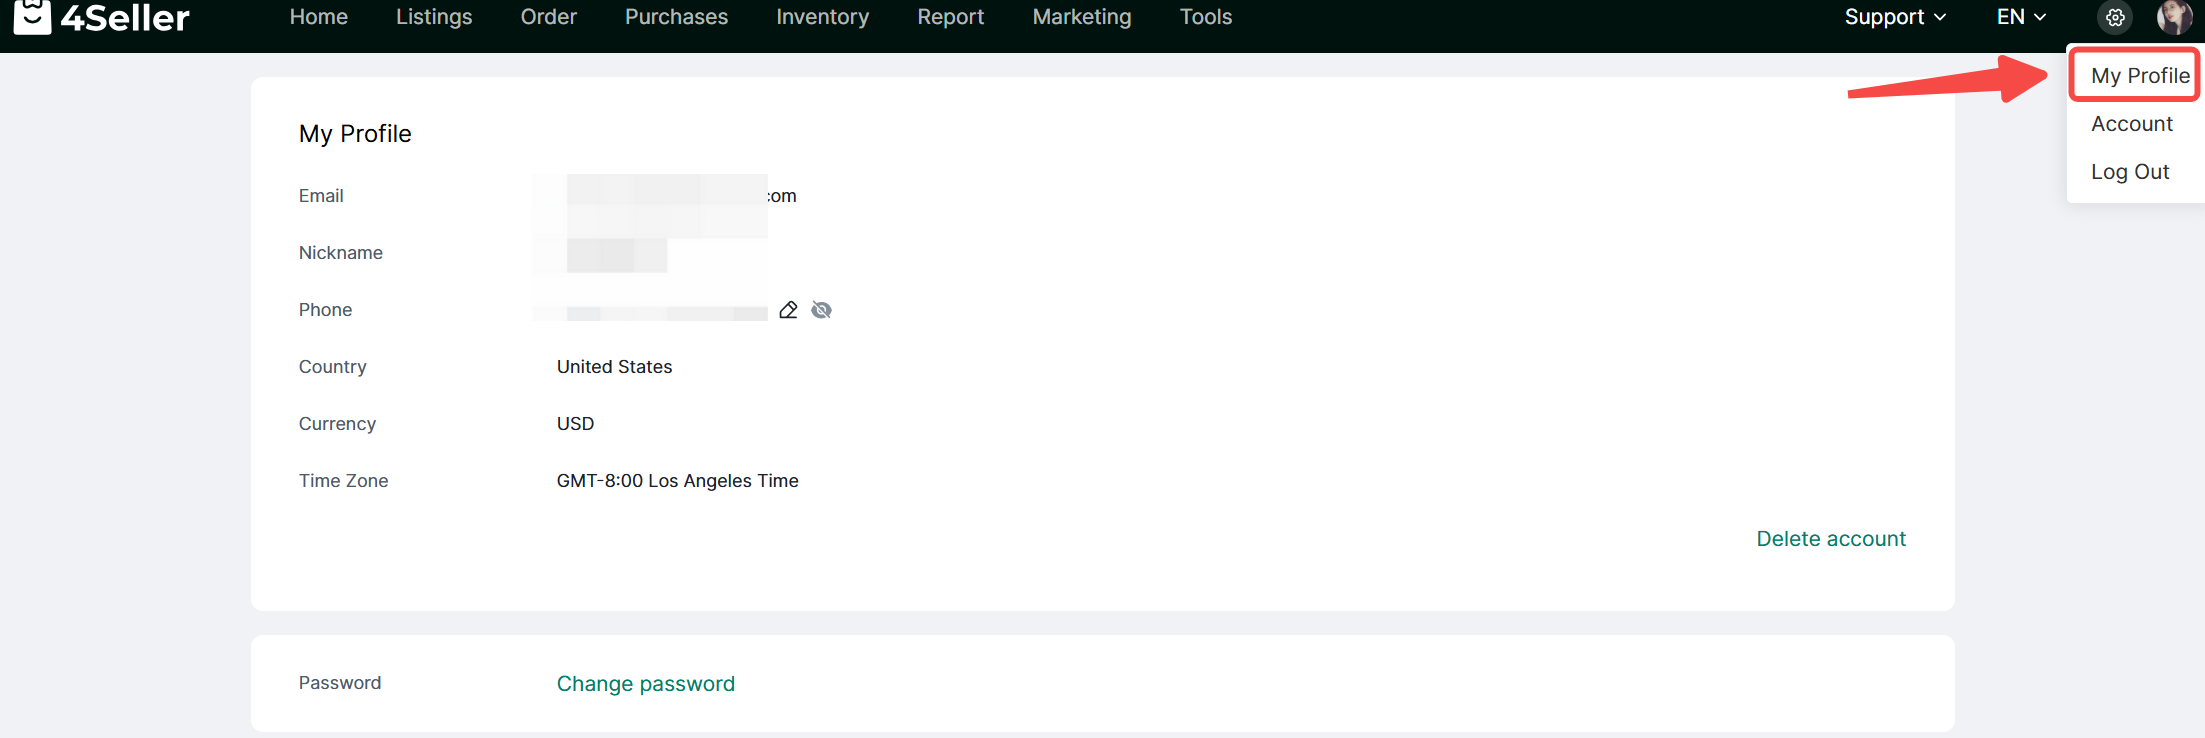
Task: Select Purchases in the top navigation
Action: point(676,17)
